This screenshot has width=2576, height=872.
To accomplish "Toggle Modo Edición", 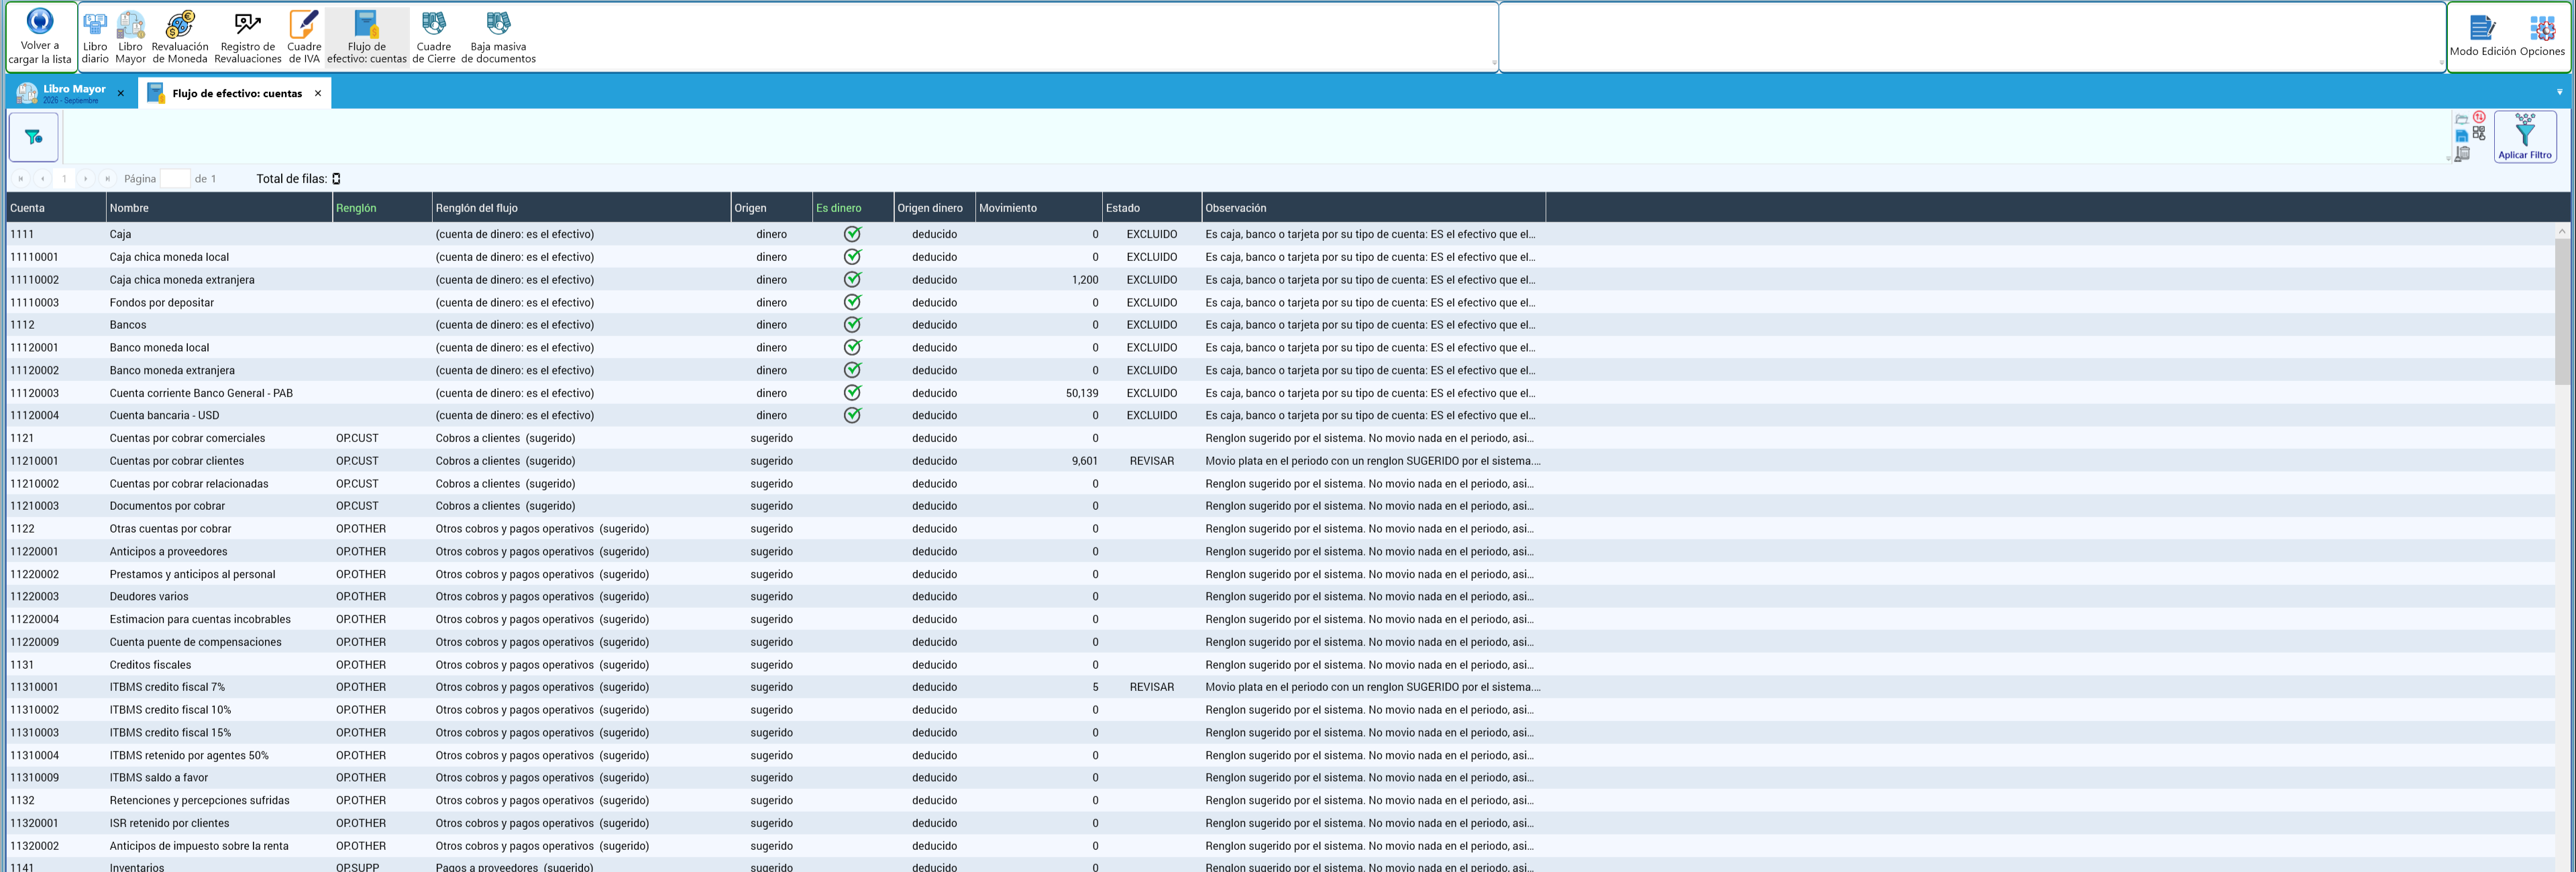I will 2482,36.
